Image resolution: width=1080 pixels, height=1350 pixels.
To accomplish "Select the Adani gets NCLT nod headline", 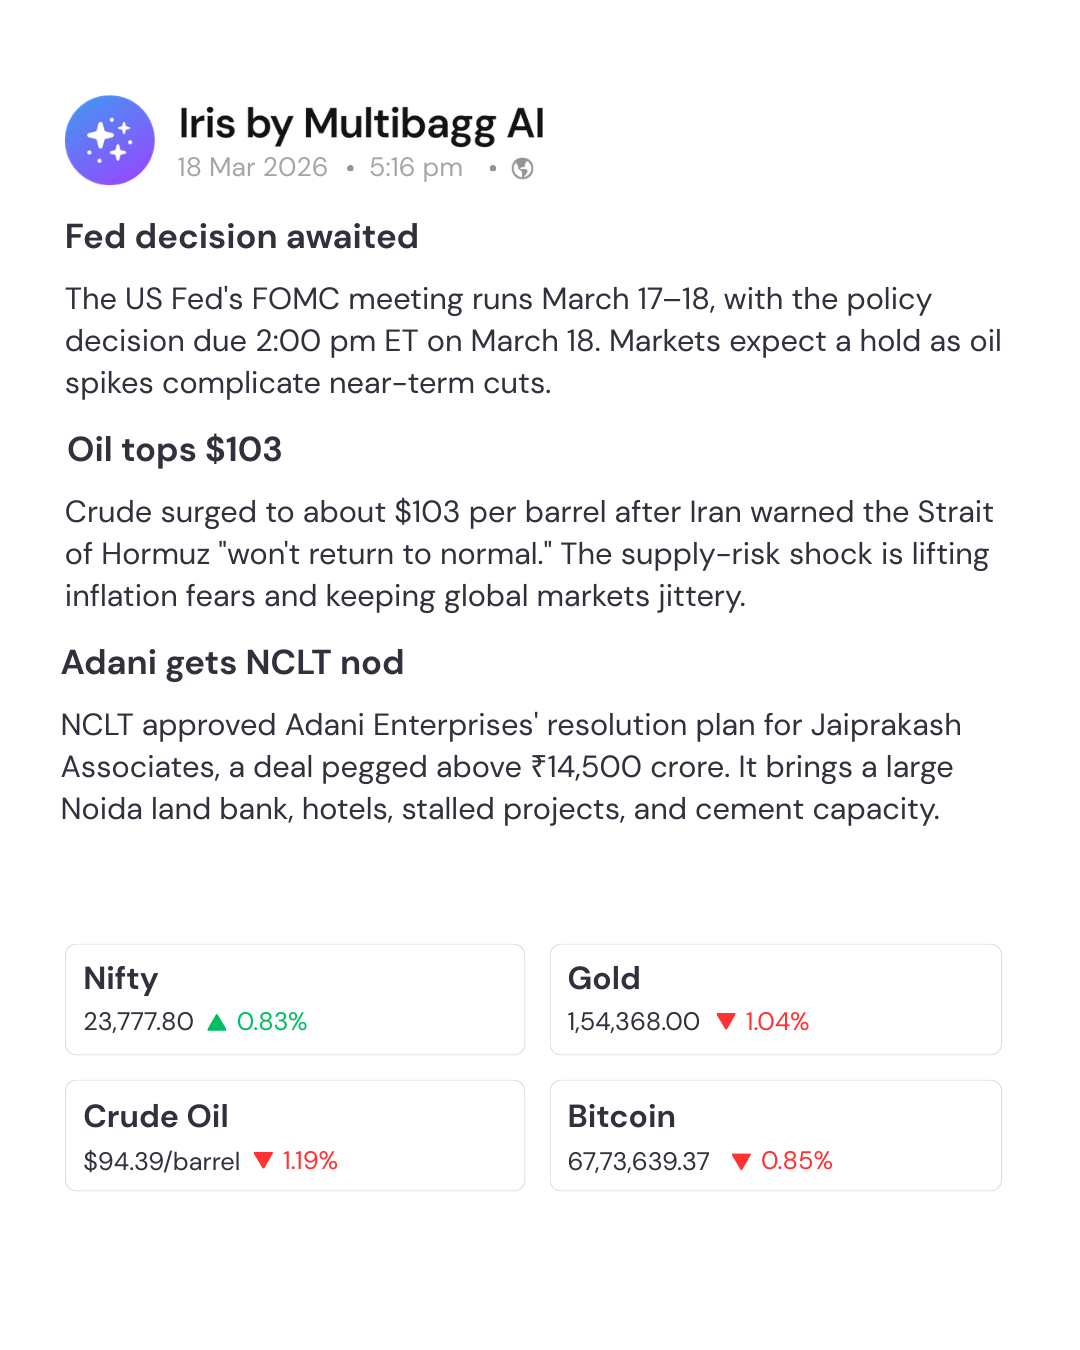I will click(x=233, y=663).
